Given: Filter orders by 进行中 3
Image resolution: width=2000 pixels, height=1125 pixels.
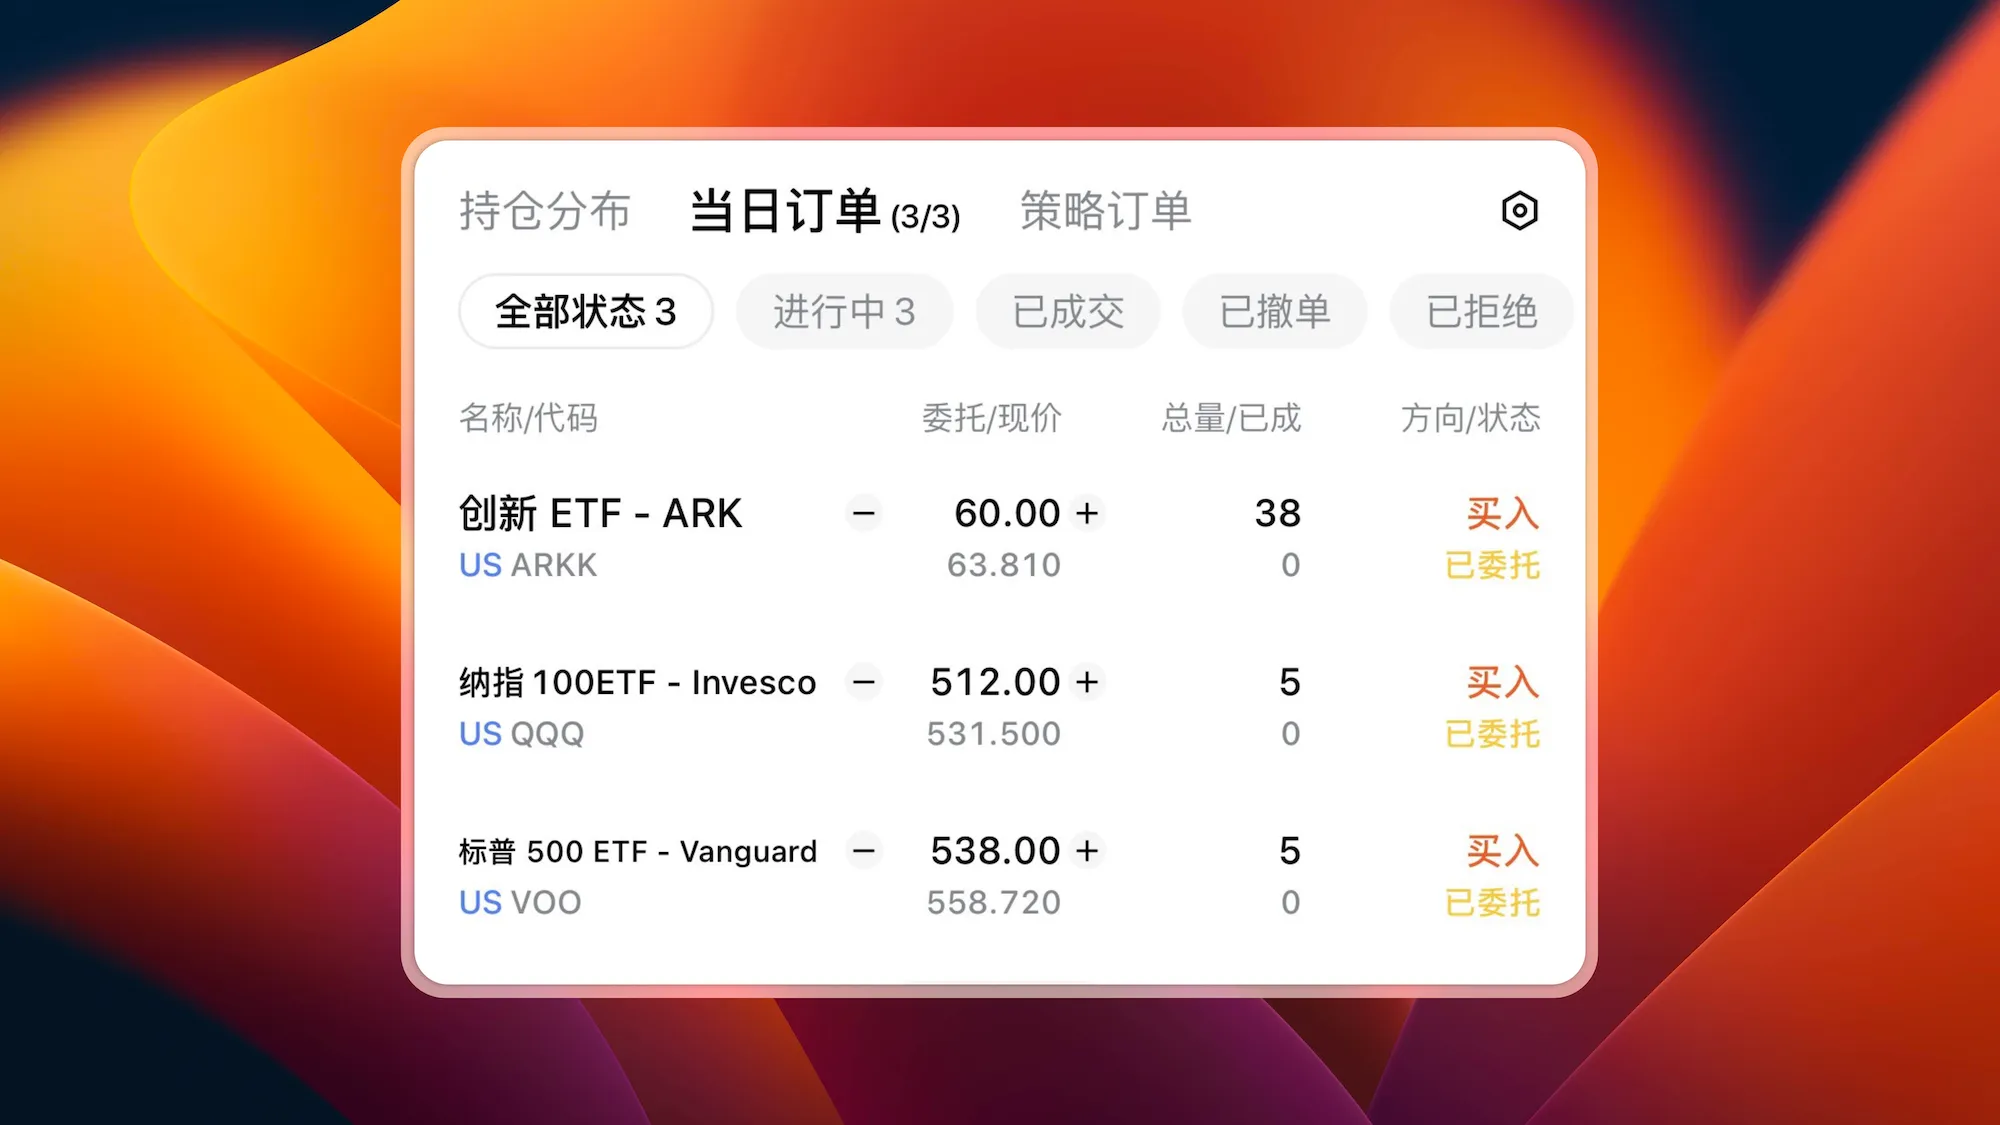Looking at the screenshot, I should (x=844, y=312).
